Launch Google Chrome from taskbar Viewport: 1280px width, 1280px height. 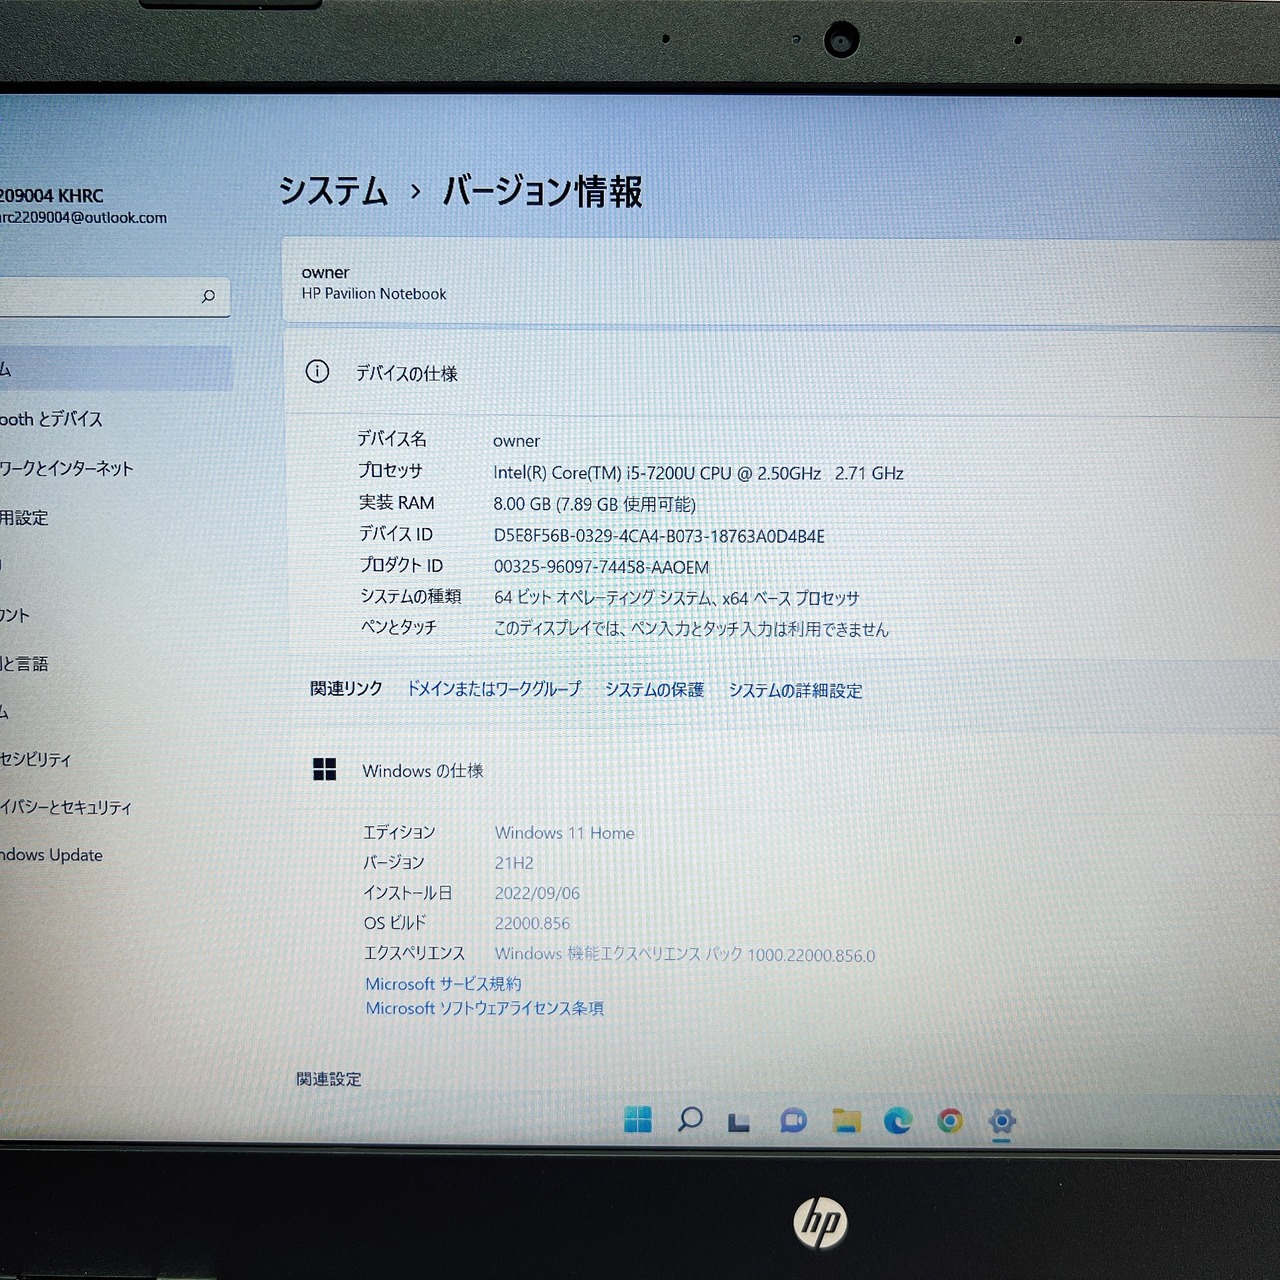tap(950, 1120)
